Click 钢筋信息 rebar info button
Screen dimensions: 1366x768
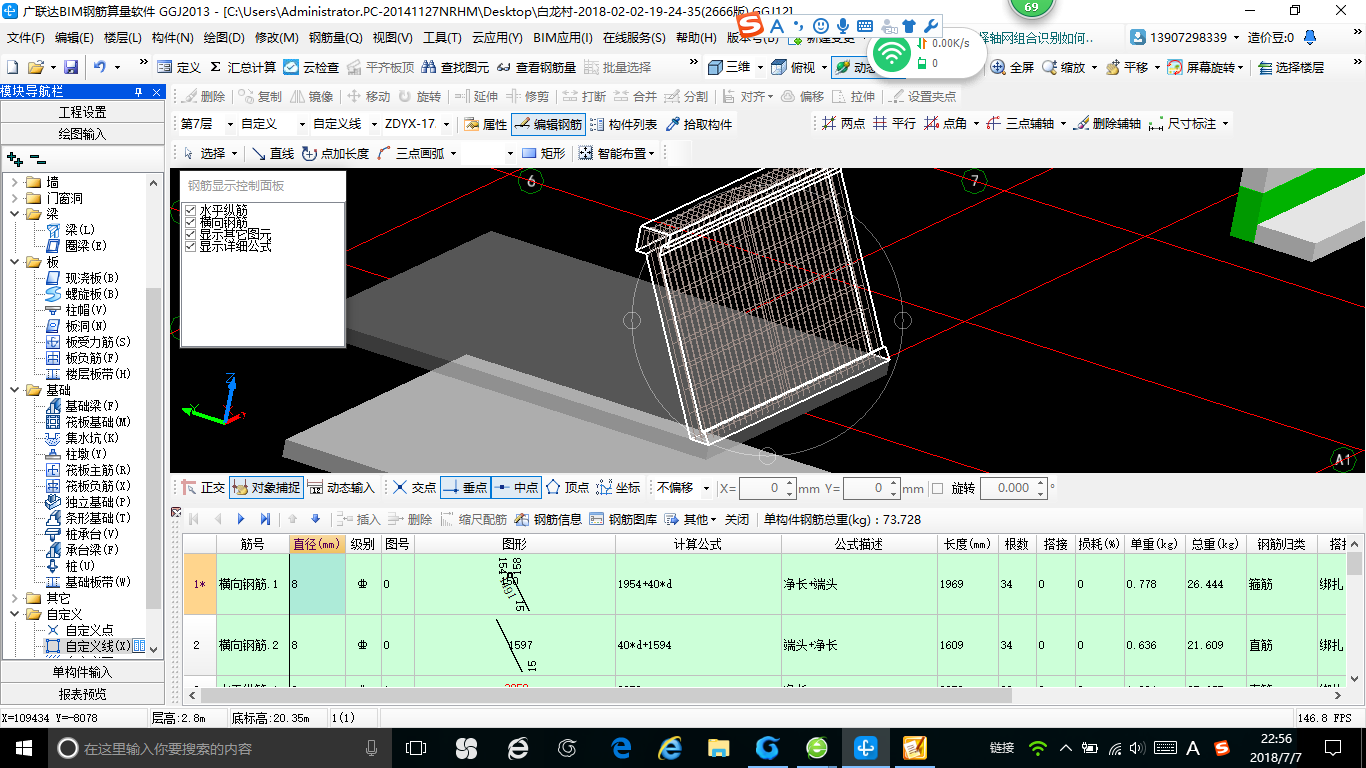pos(548,519)
